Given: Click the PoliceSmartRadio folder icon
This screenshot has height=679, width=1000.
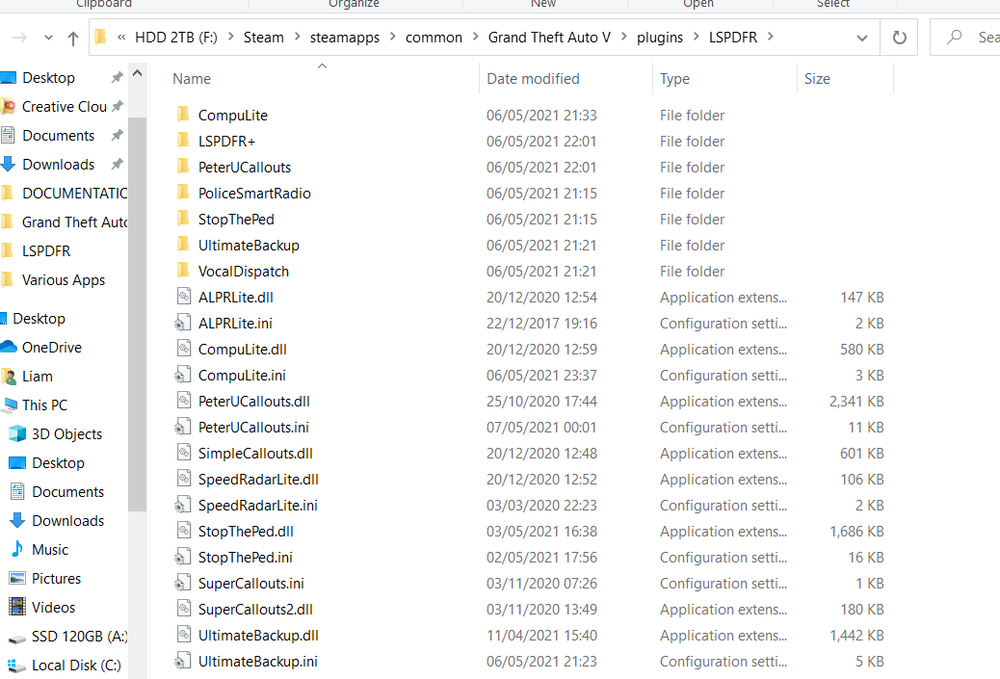Looking at the screenshot, I should pyautogui.click(x=183, y=193).
